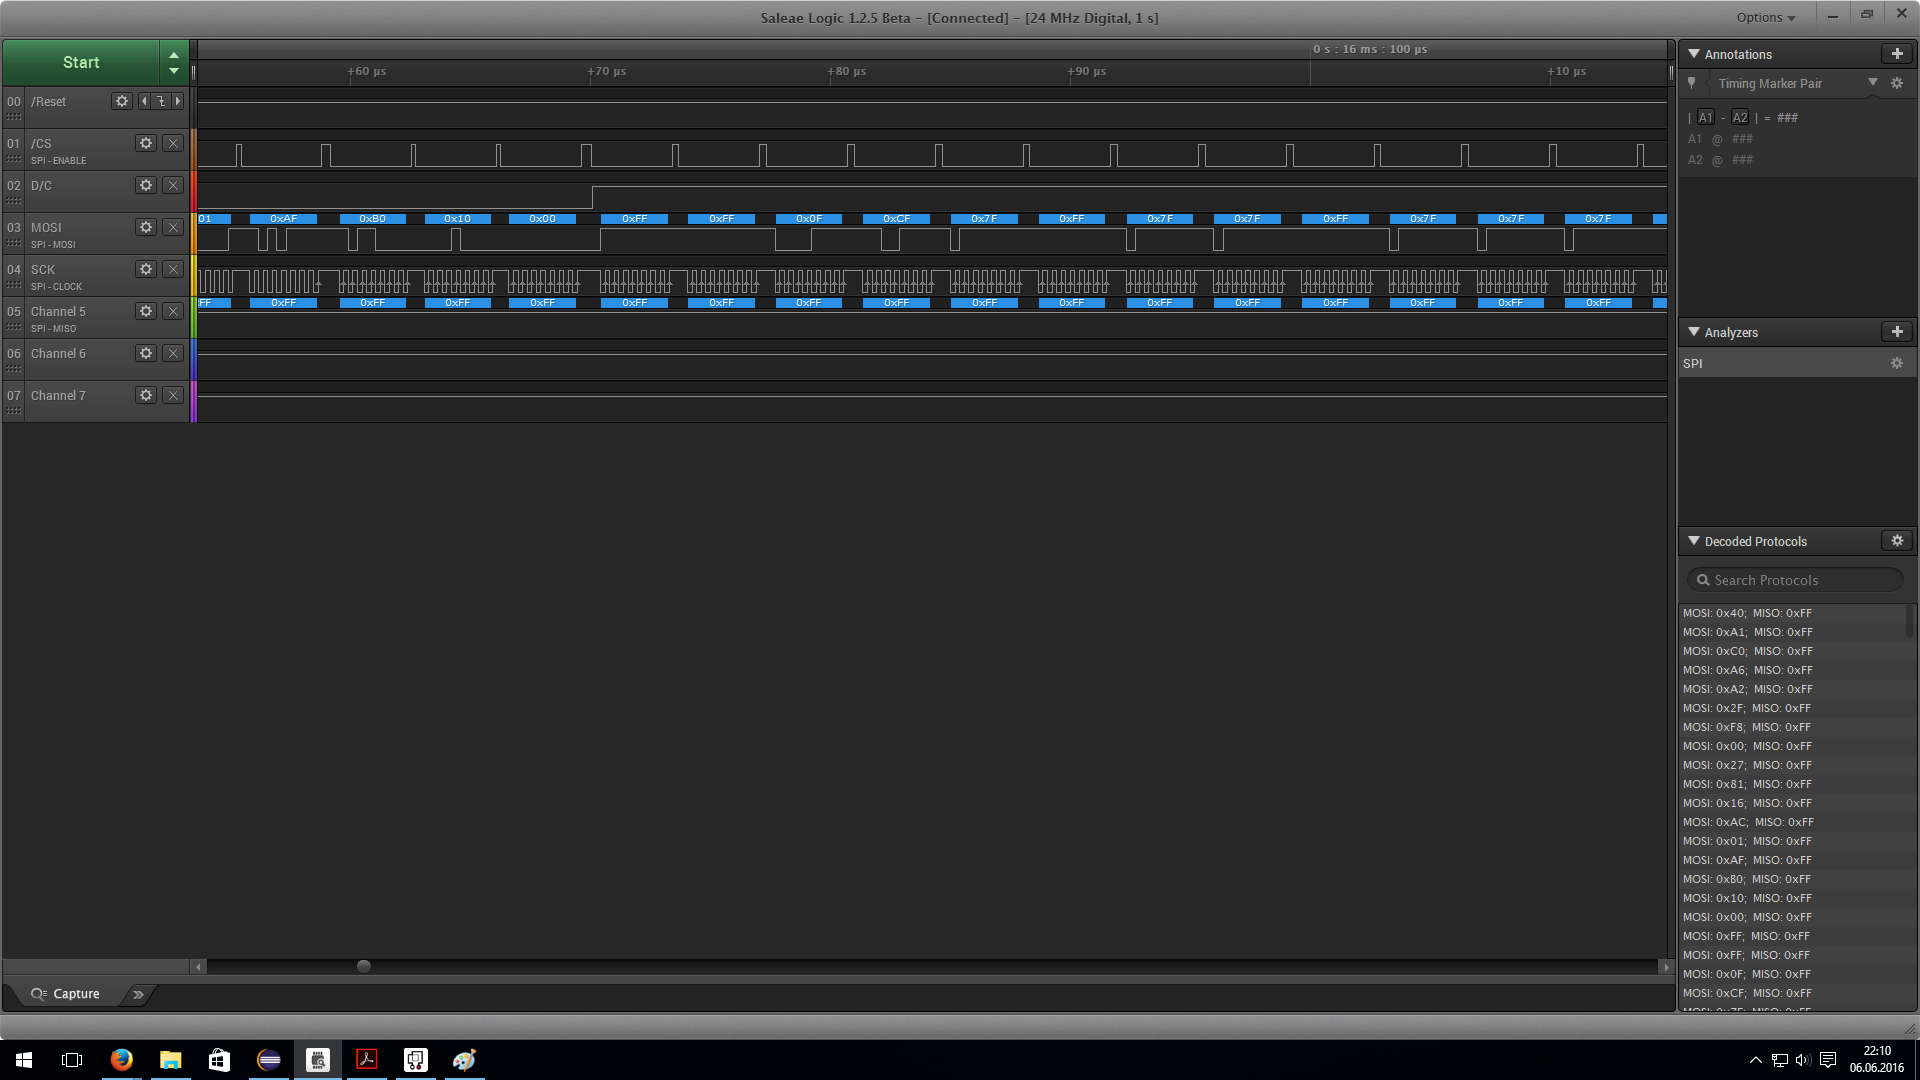The image size is (1920, 1080).
Task: Open SPI analyzer settings gear
Action: pyautogui.click(x=1896, y=364)
